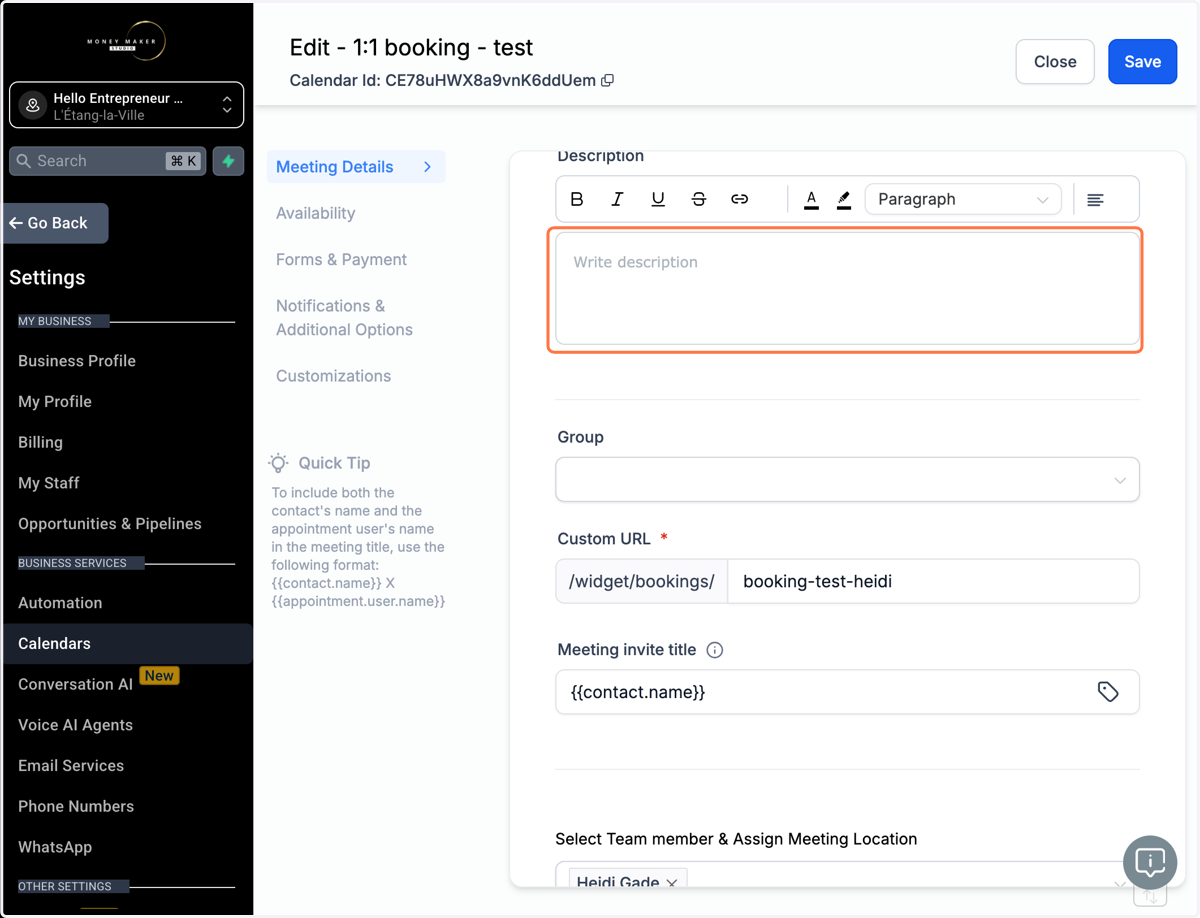Expand the team member selection dropdown arrow

[1119, 884]
